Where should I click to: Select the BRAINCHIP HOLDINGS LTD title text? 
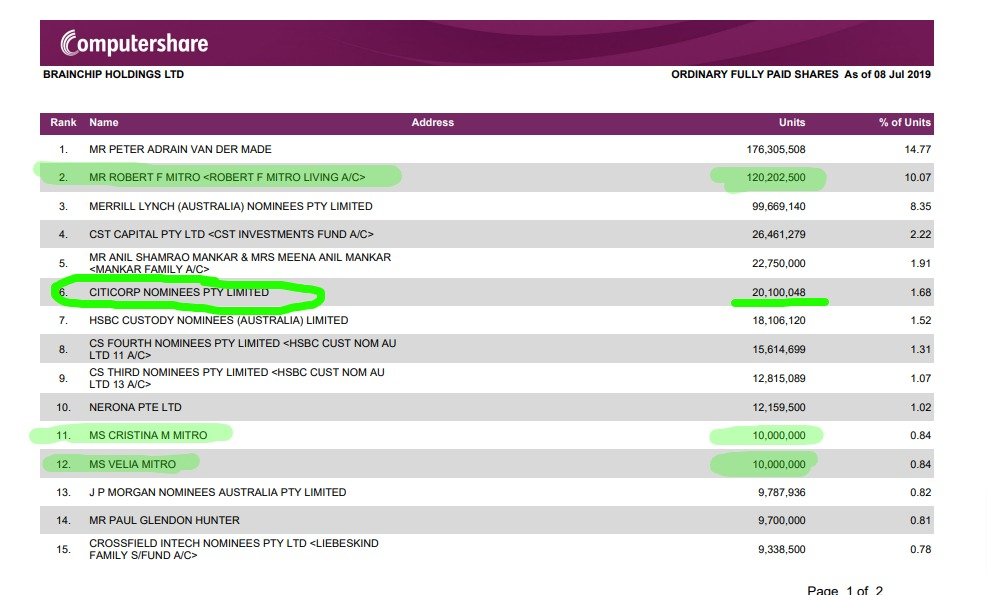coord(113,74)
